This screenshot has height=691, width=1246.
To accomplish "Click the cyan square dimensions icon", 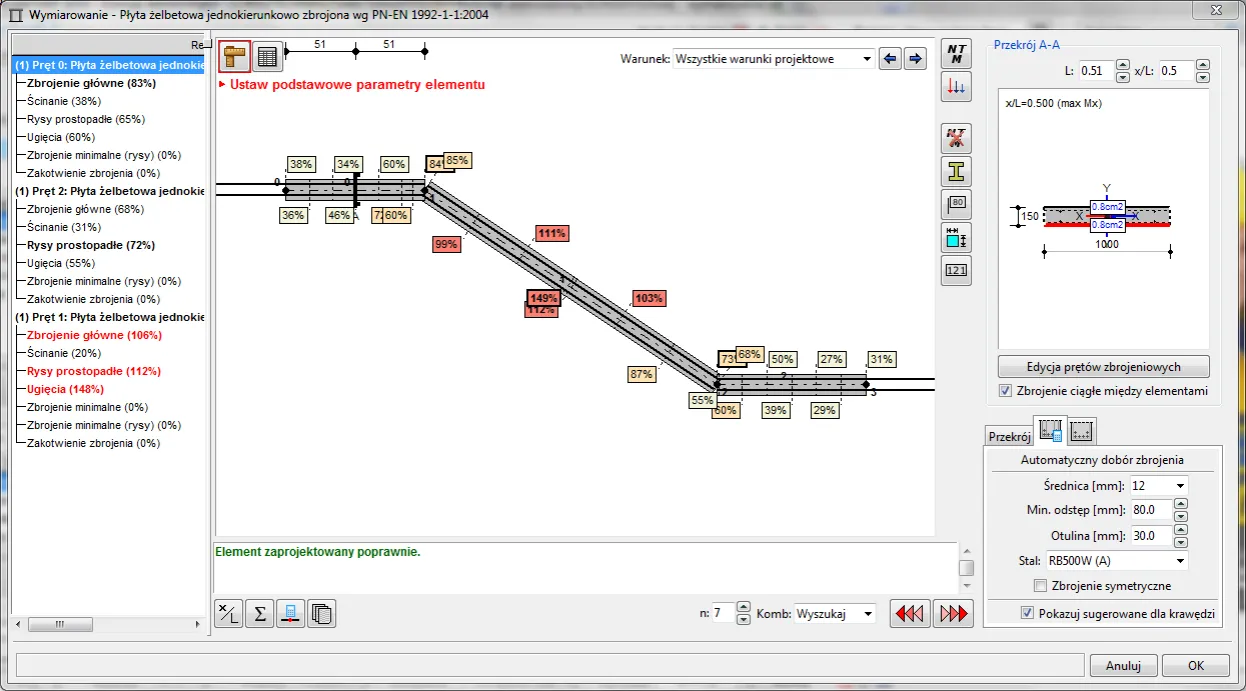I will pos(957,238).
